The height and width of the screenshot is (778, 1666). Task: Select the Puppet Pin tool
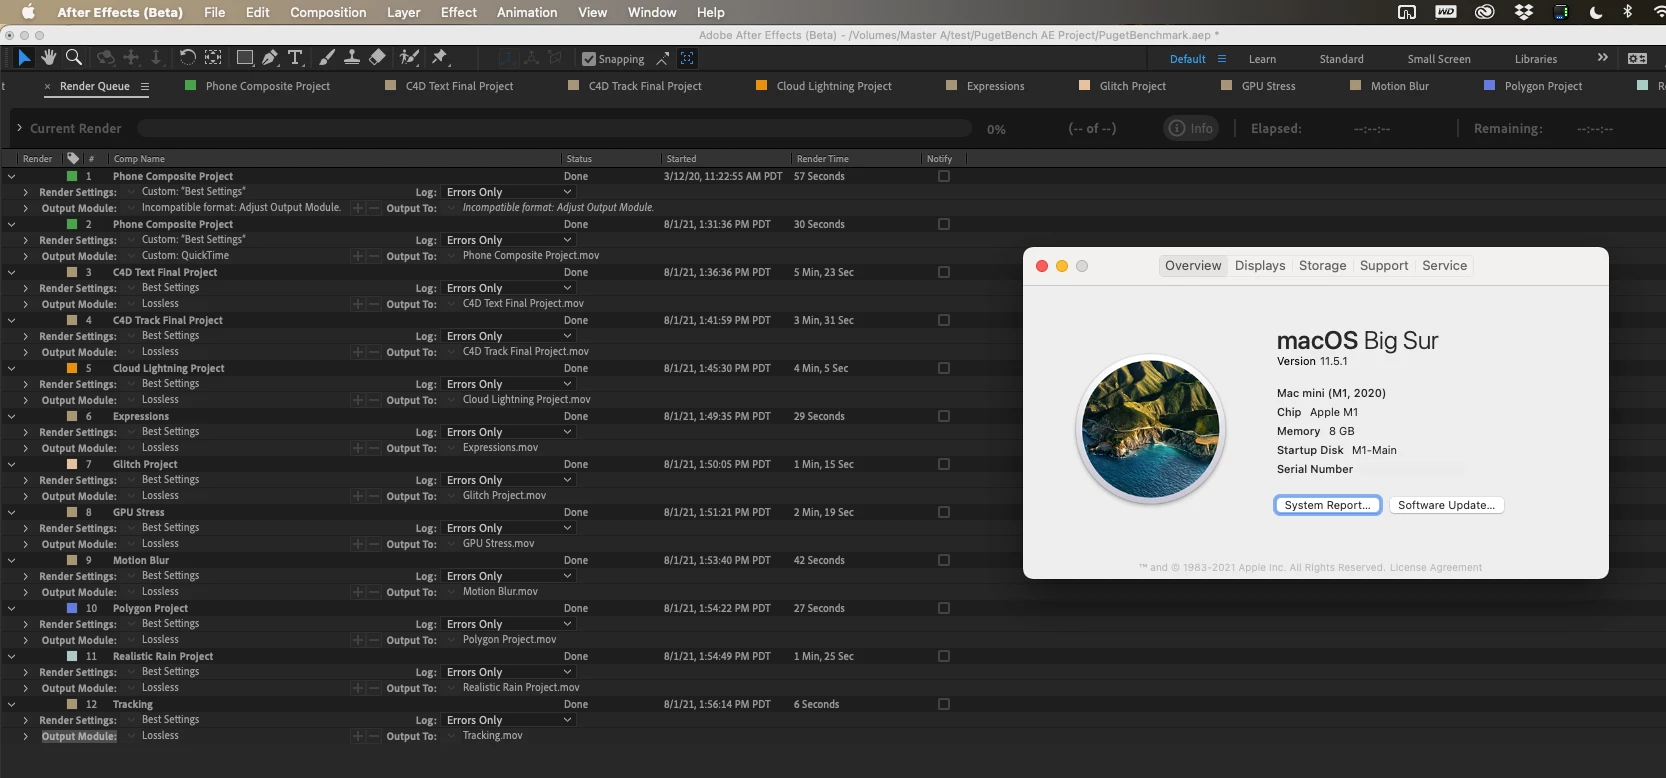pyautogui.click(x=439, y=58)
